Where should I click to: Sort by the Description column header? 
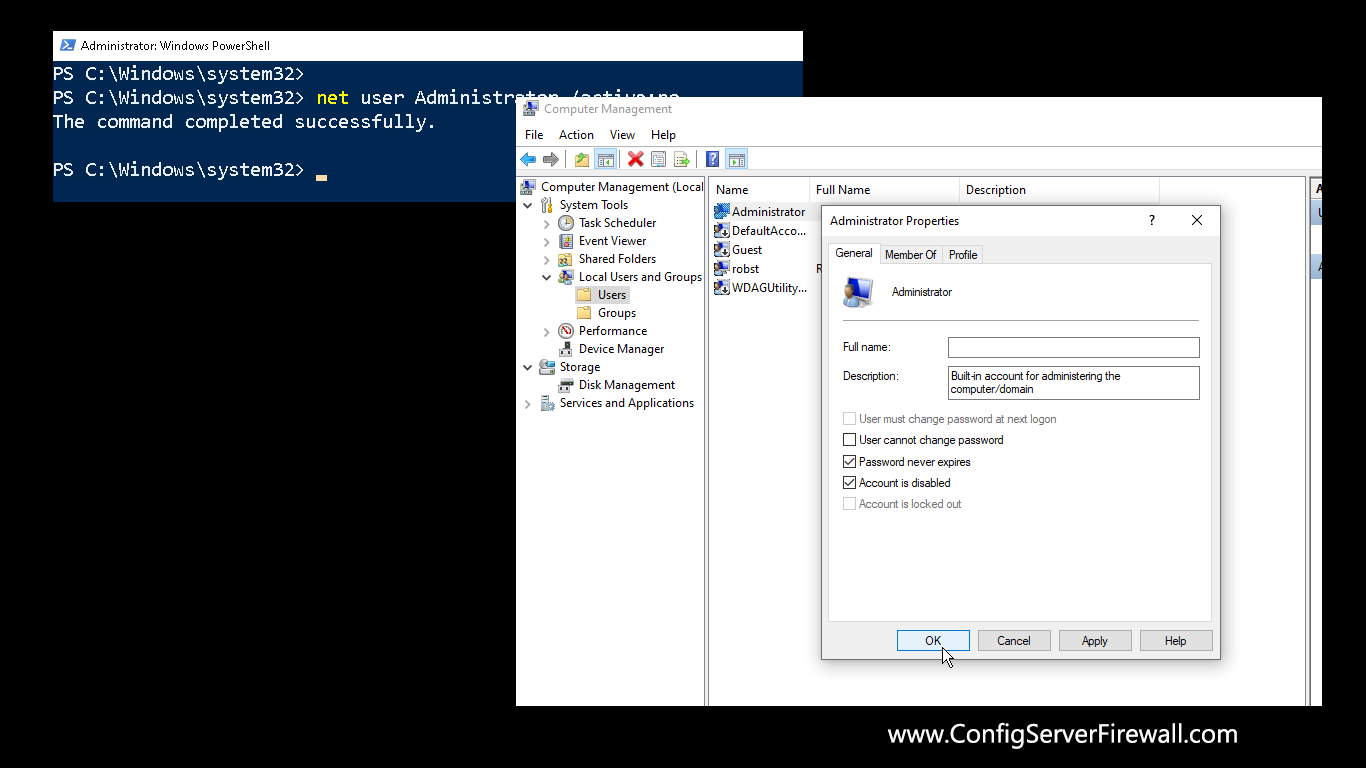(1059, 190)
